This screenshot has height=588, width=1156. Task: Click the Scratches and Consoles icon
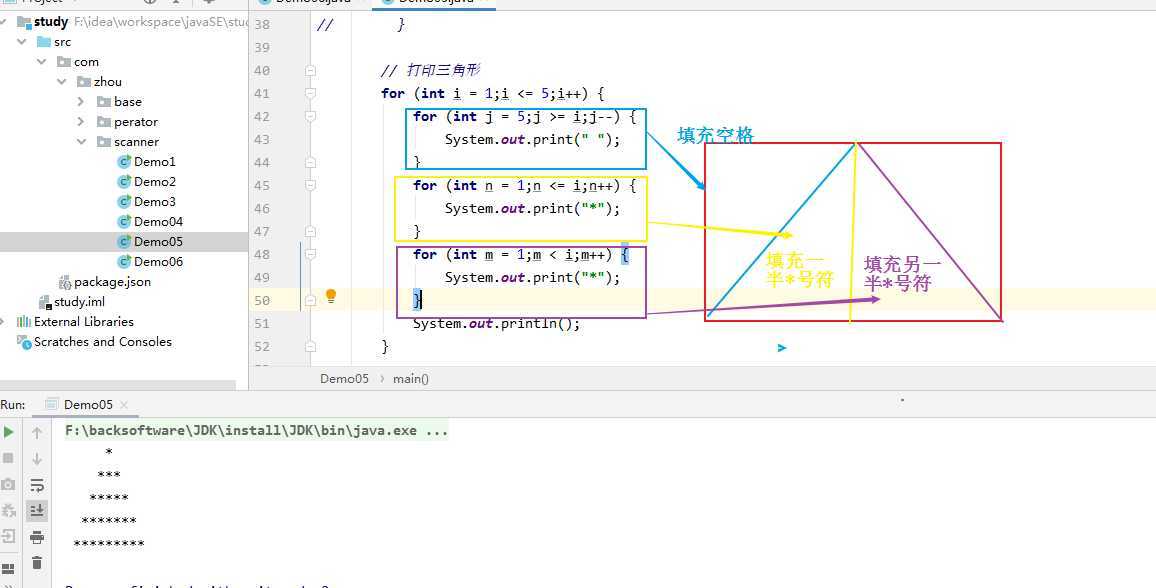tap(24, 342)
